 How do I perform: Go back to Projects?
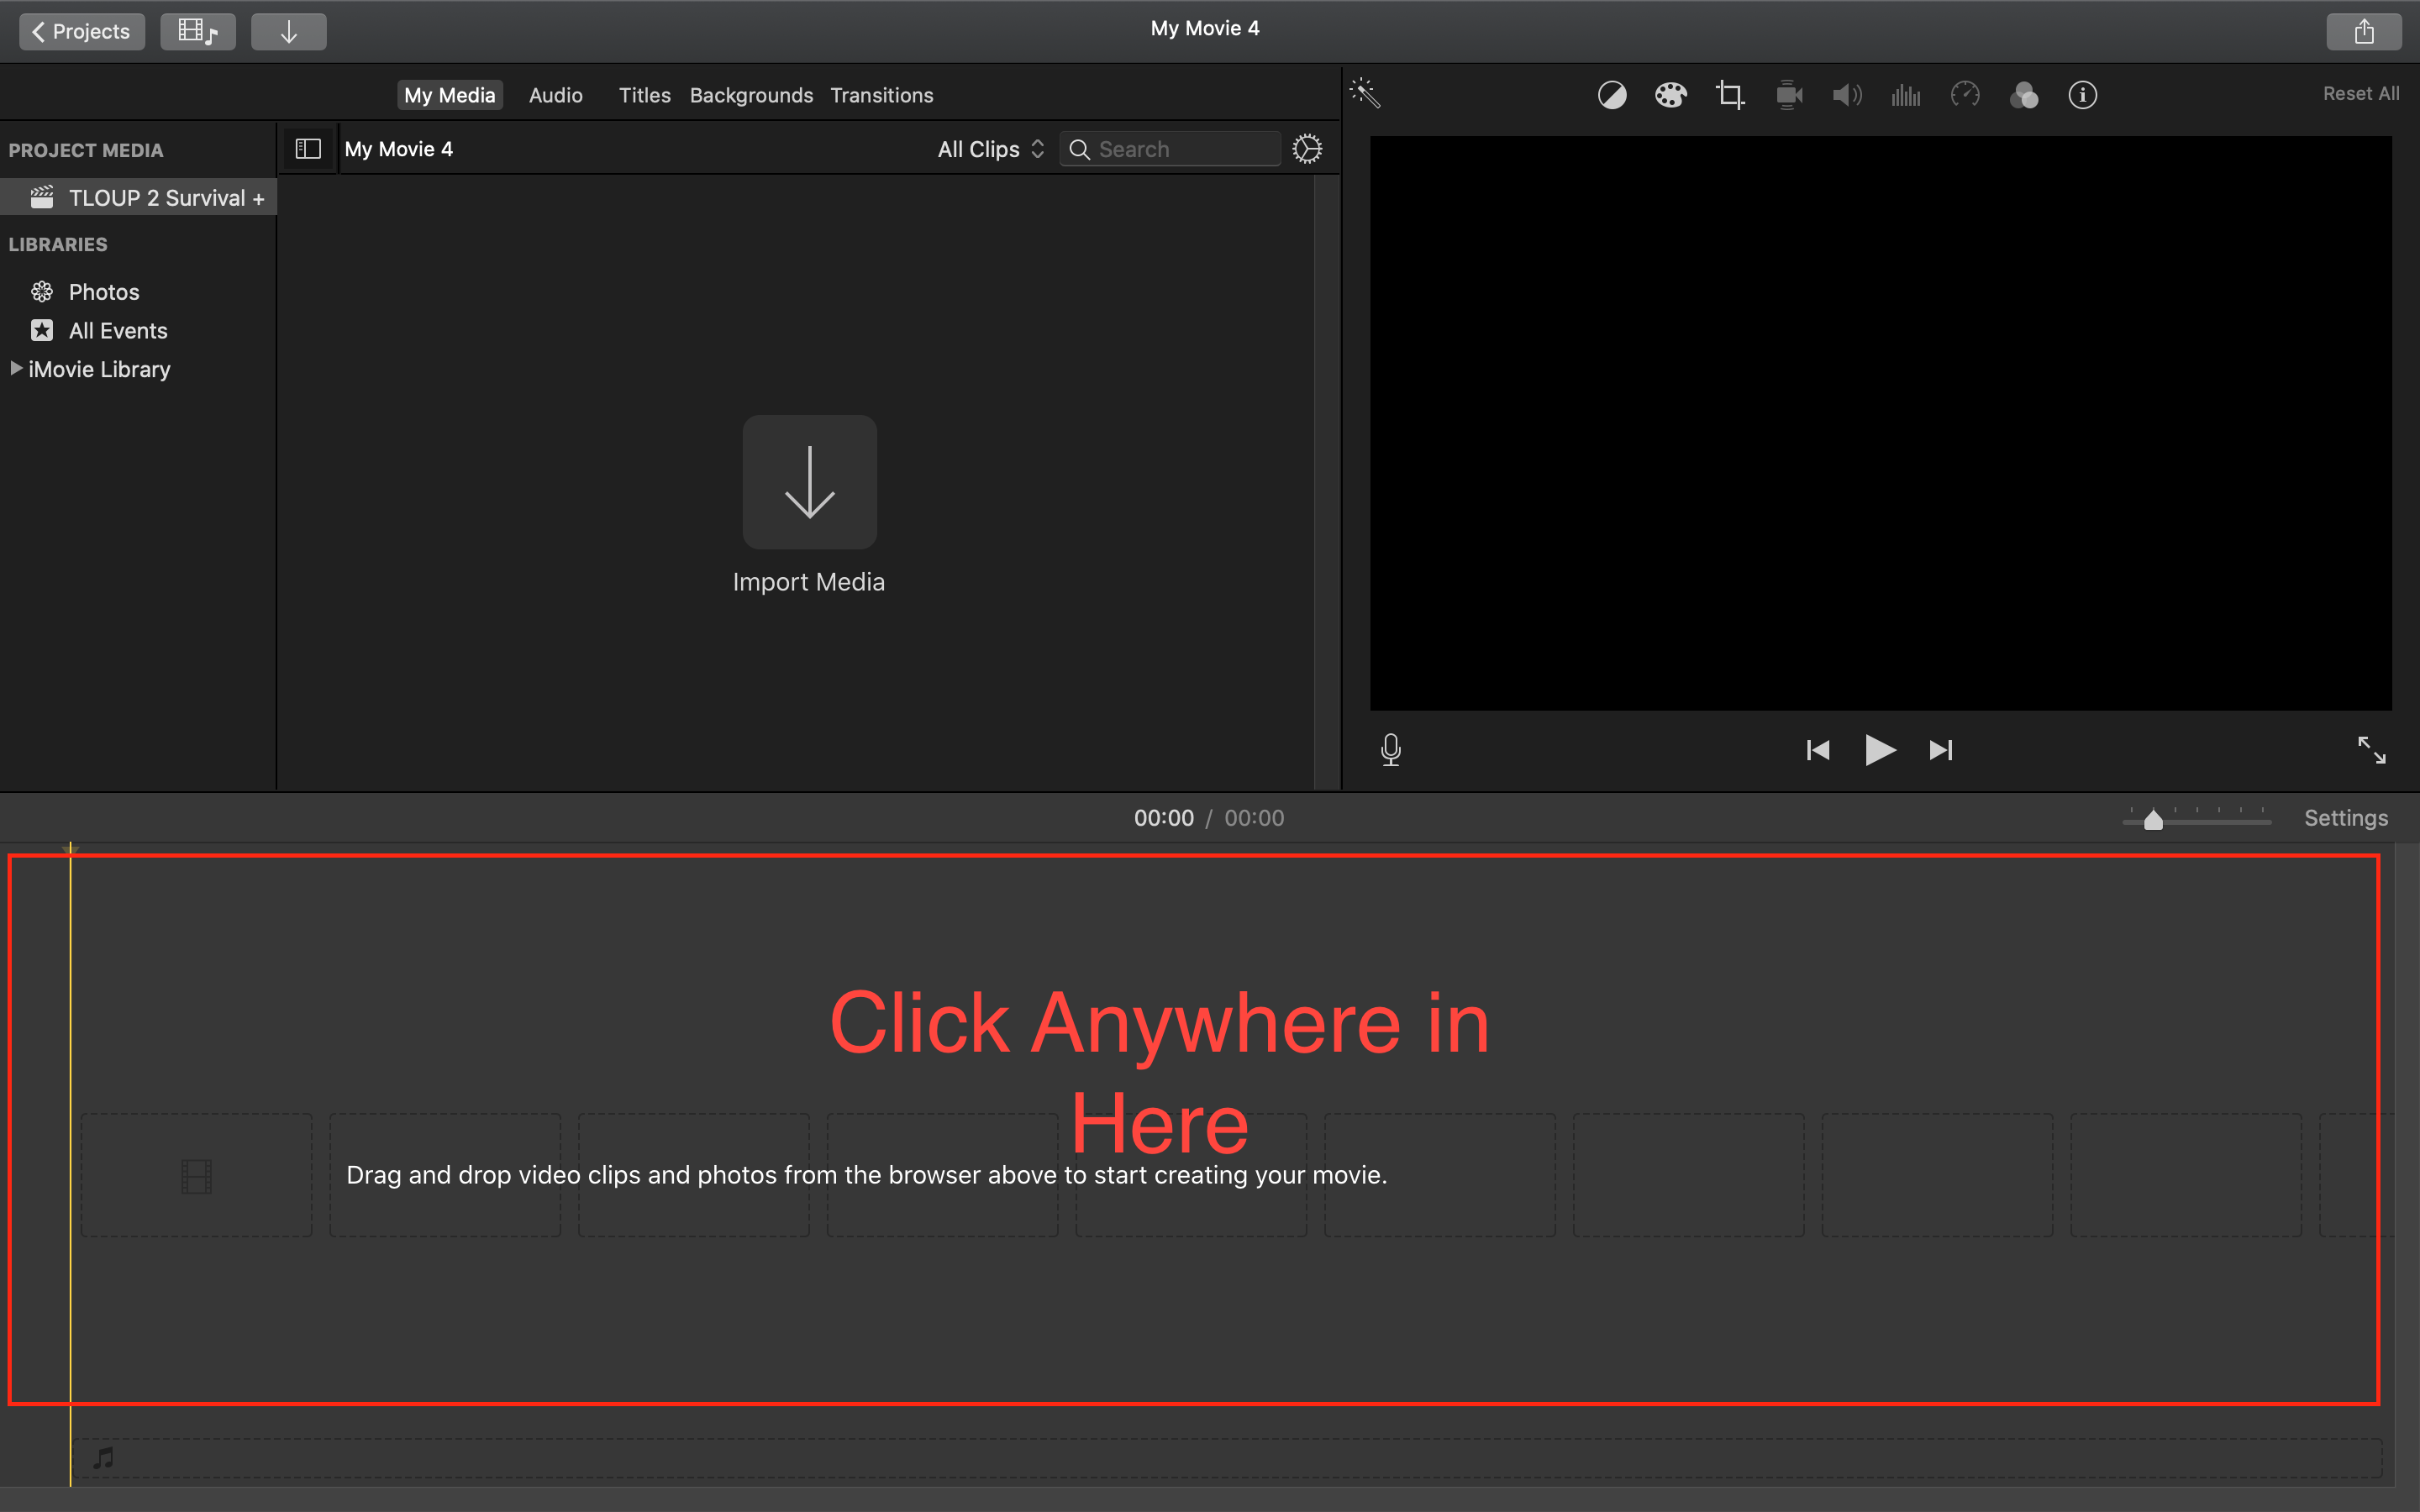[81, 31]
